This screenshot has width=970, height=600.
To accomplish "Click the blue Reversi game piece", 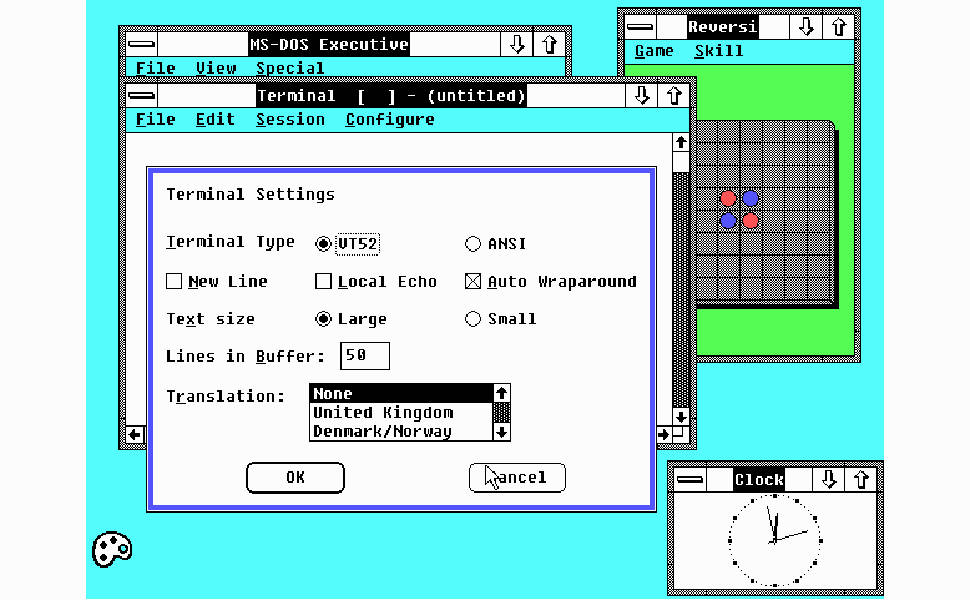I will click(750, 199).
